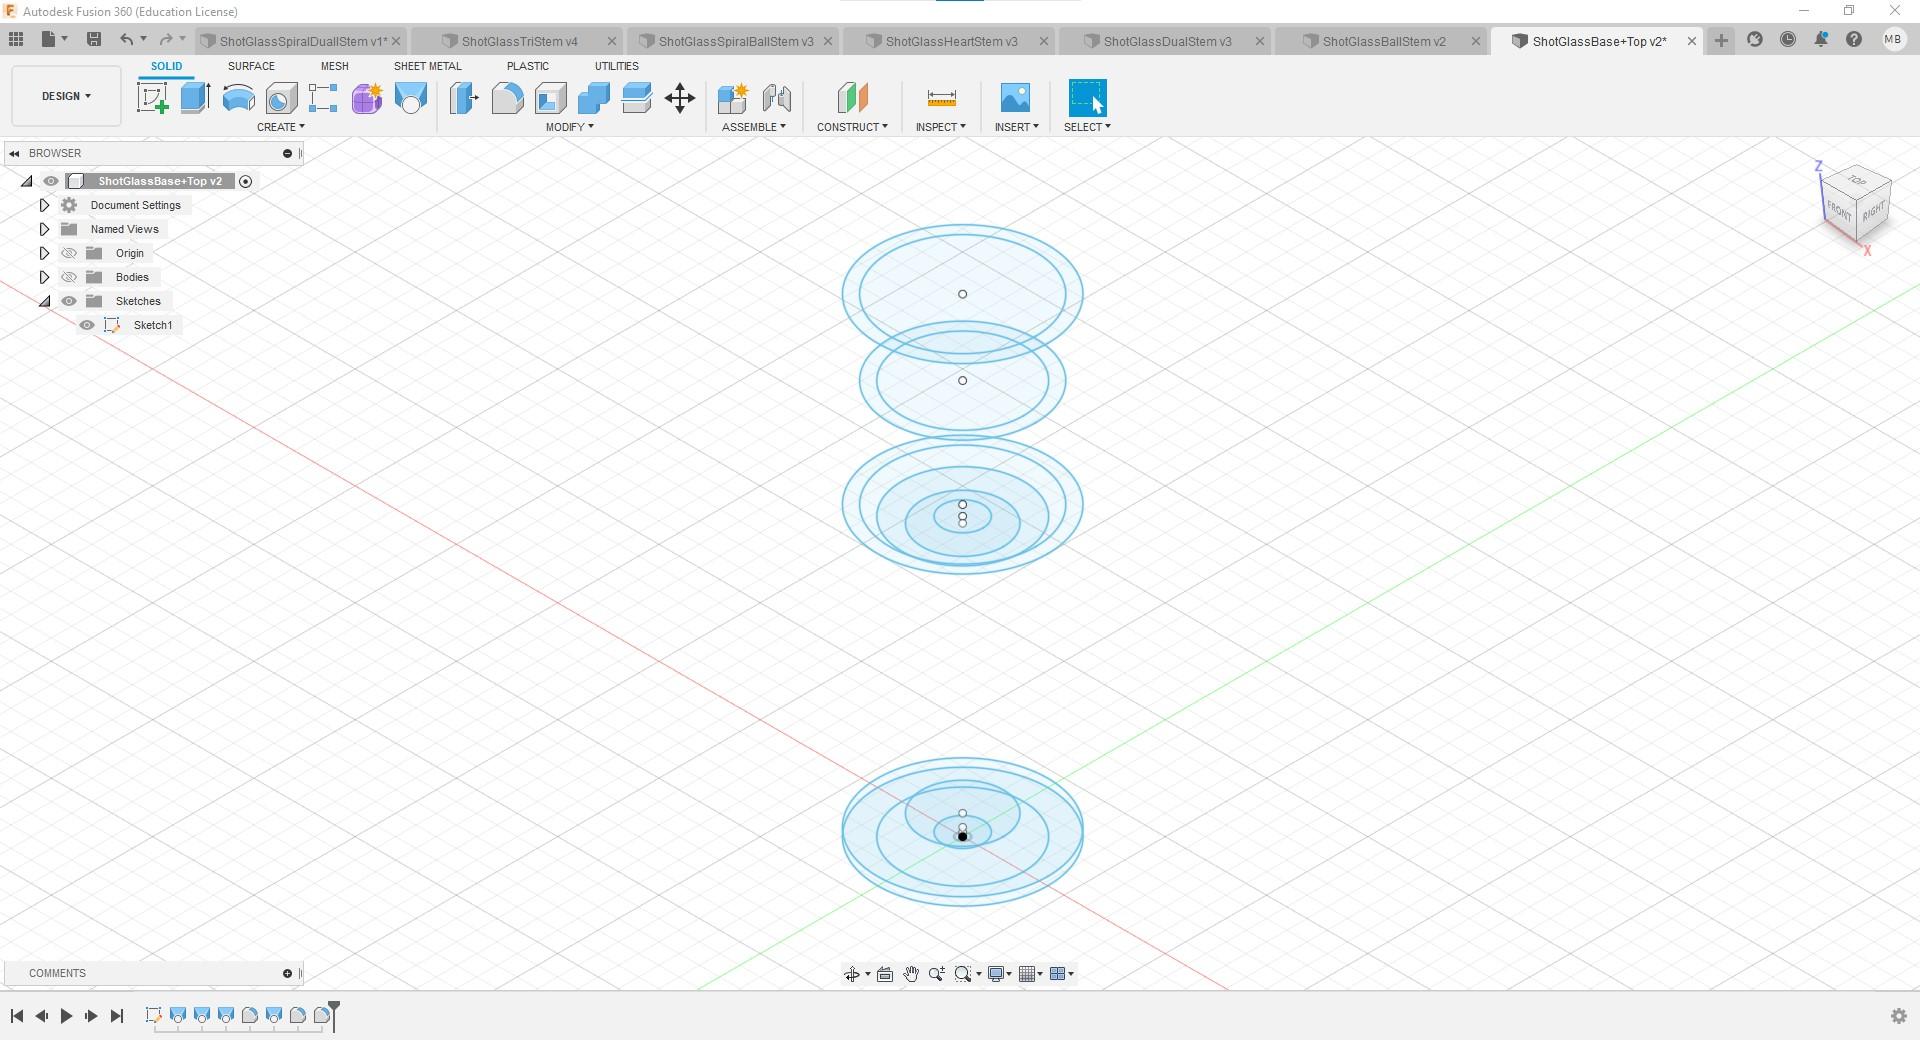1920x1040 pixels.
Task: Open the CREATE dropdown menu
Action: 281,127
